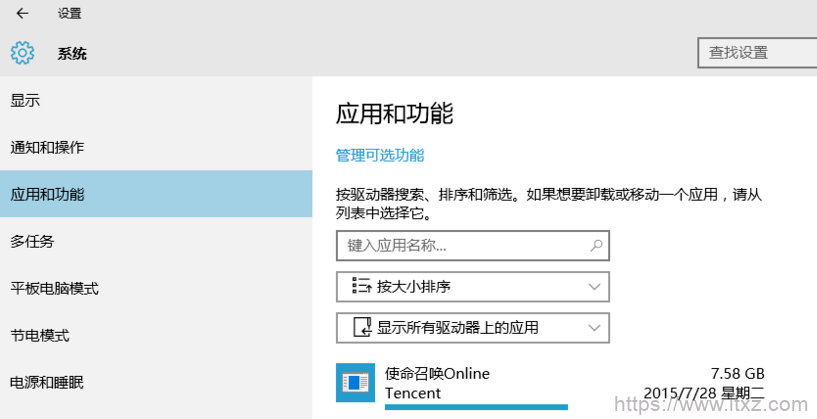Click the system settings gear icon

(22, 53)
